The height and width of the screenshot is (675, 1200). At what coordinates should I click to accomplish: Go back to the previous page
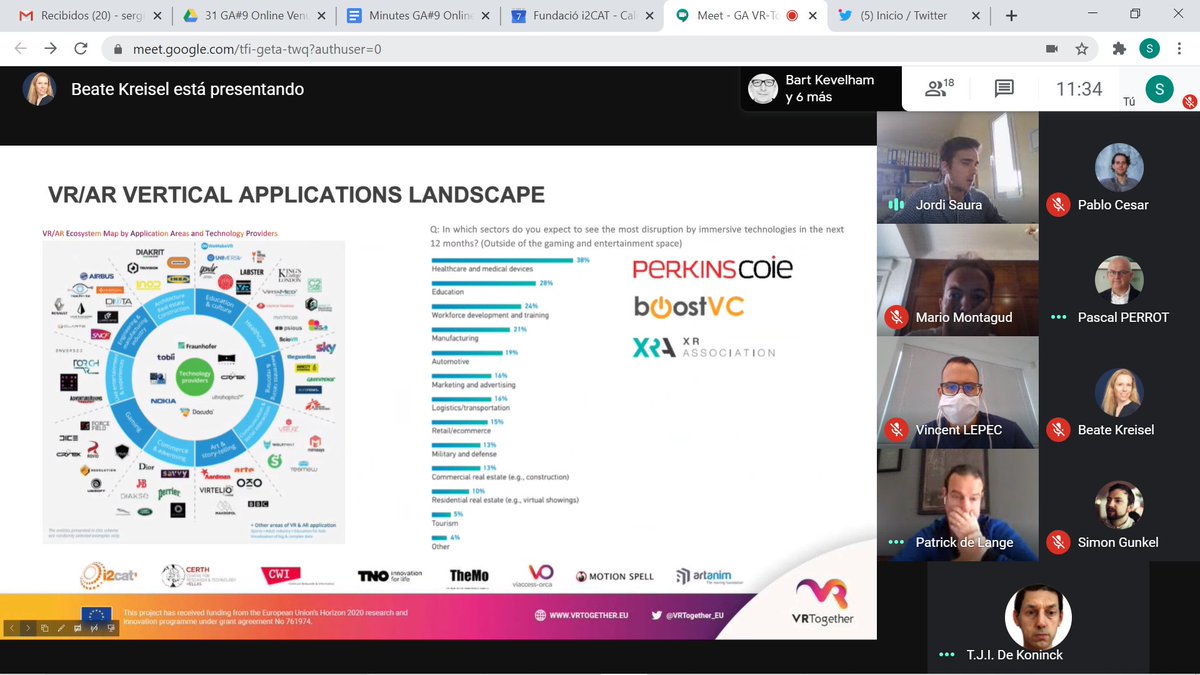[20, 49]
